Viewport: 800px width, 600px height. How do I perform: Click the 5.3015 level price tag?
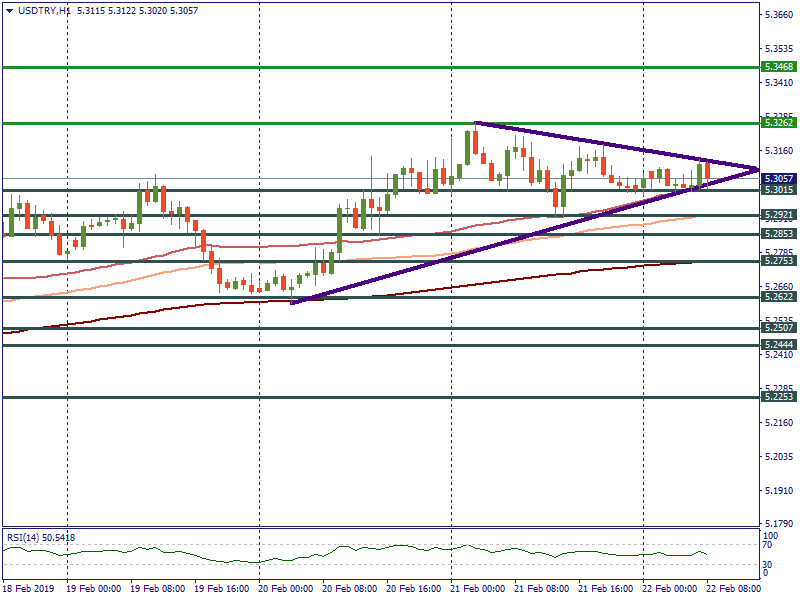click(779, 190)
